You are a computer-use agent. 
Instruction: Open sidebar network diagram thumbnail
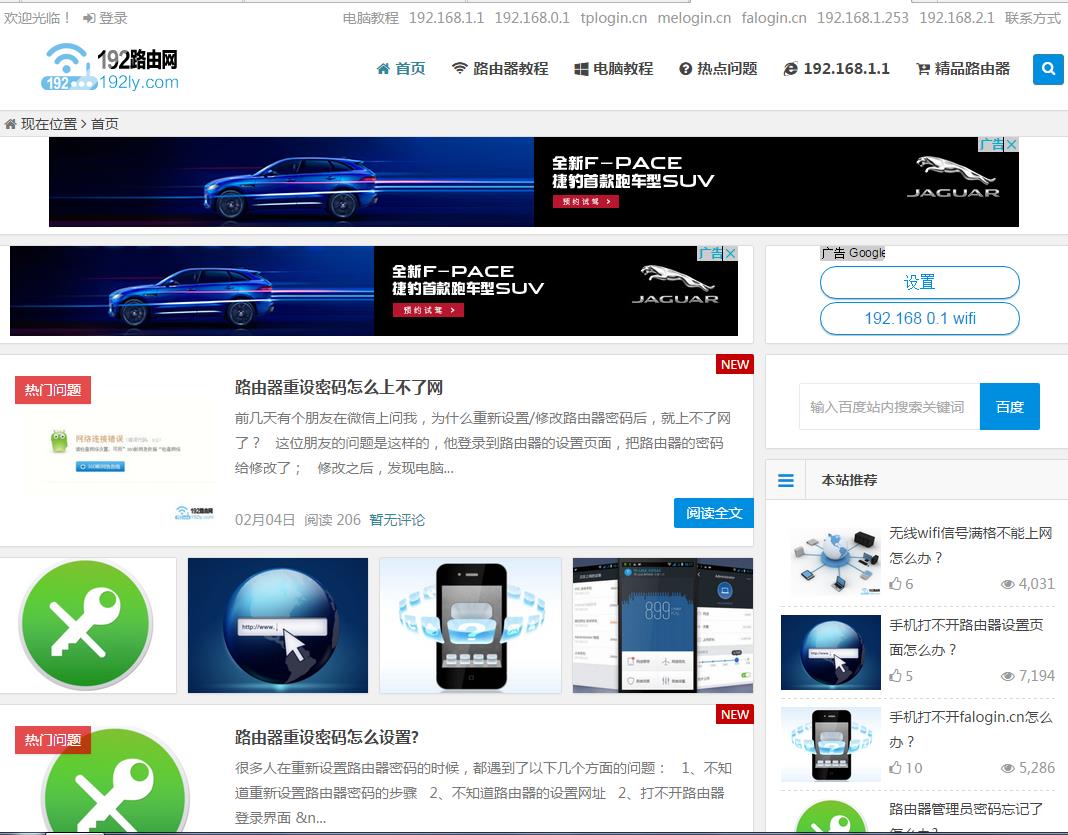pyautogui.click(x=831, y=560)
